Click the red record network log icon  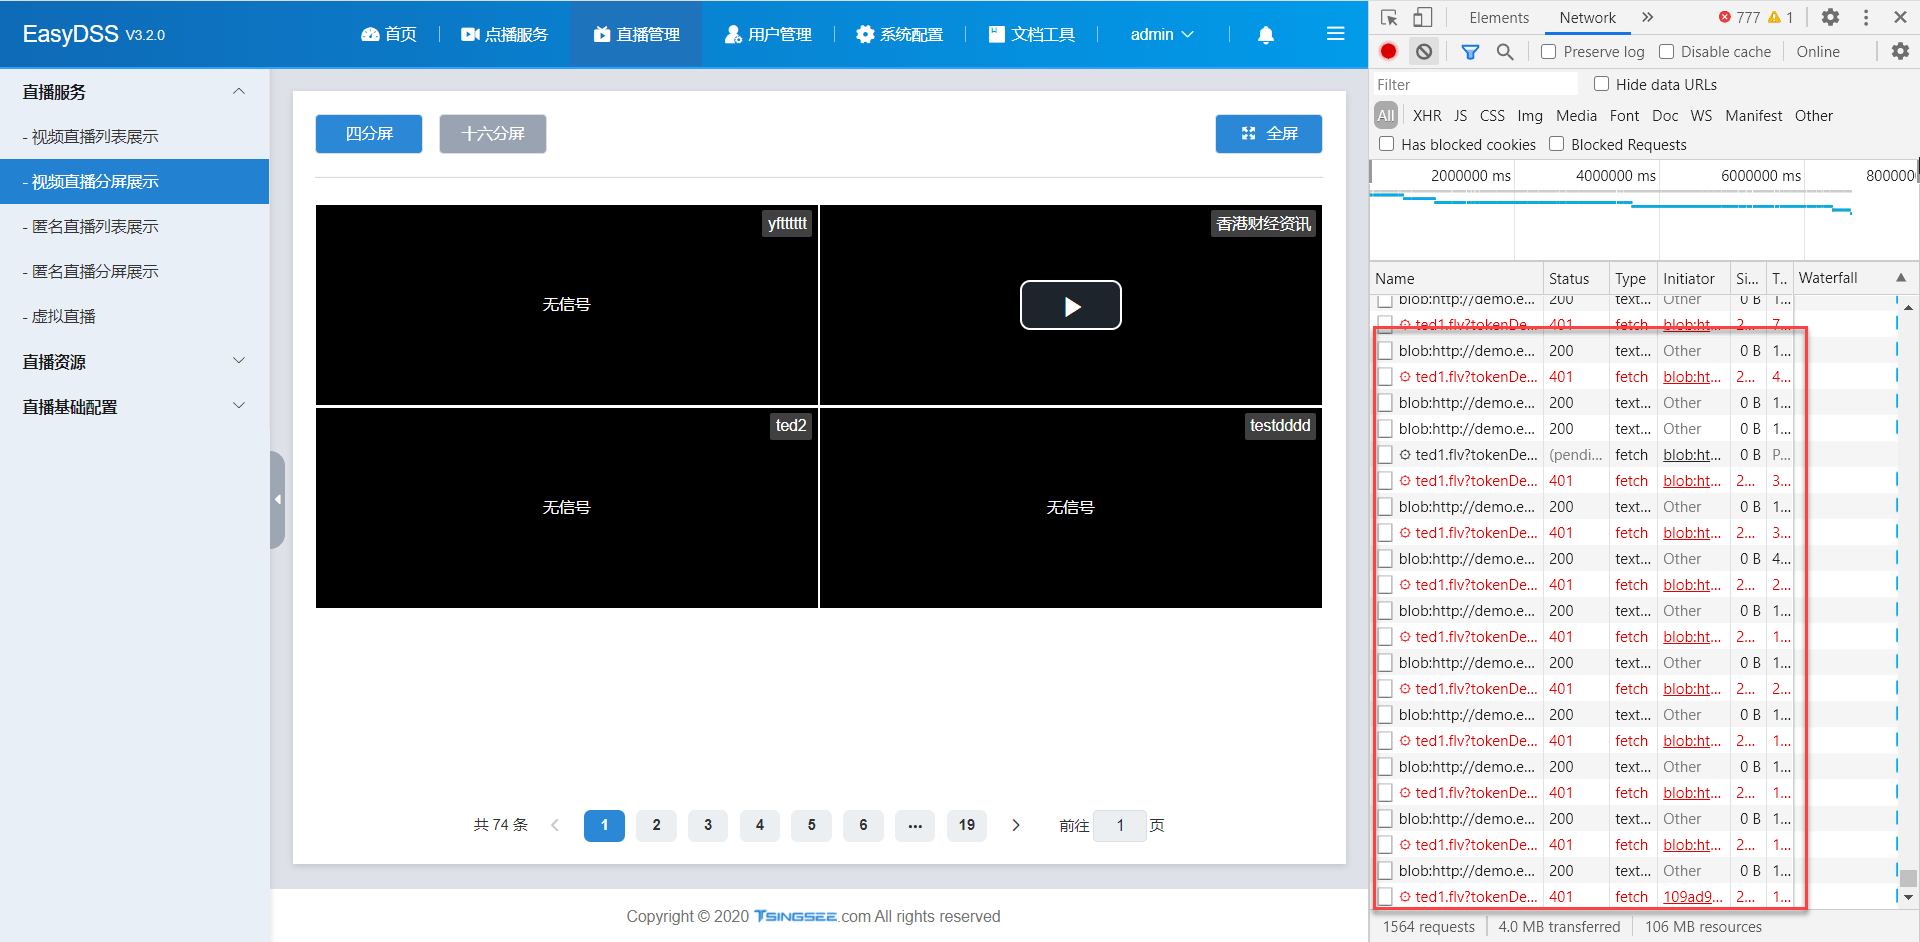[1387, 51]
